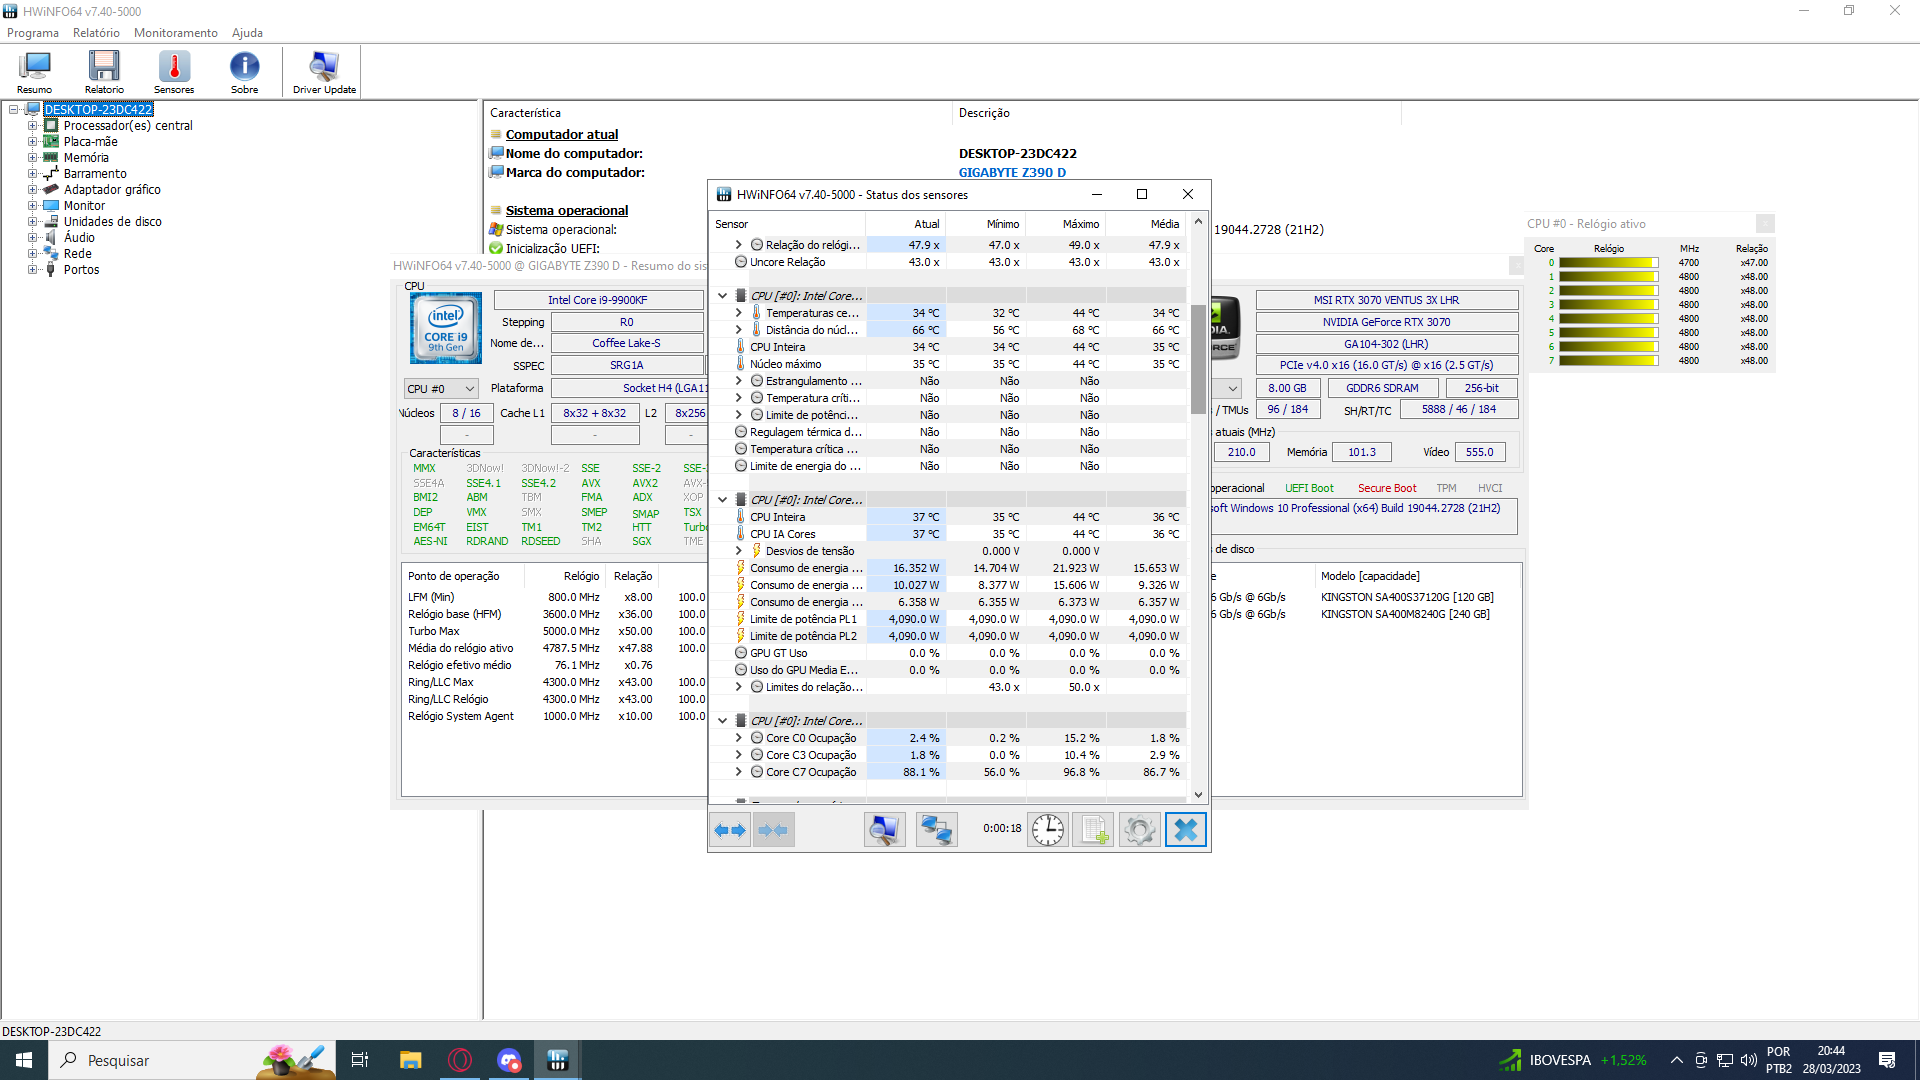This screenshot has width=1920, height=1080.
Task: Expand the Temperaturas ce... sensor row
Action: pos(739,313)
